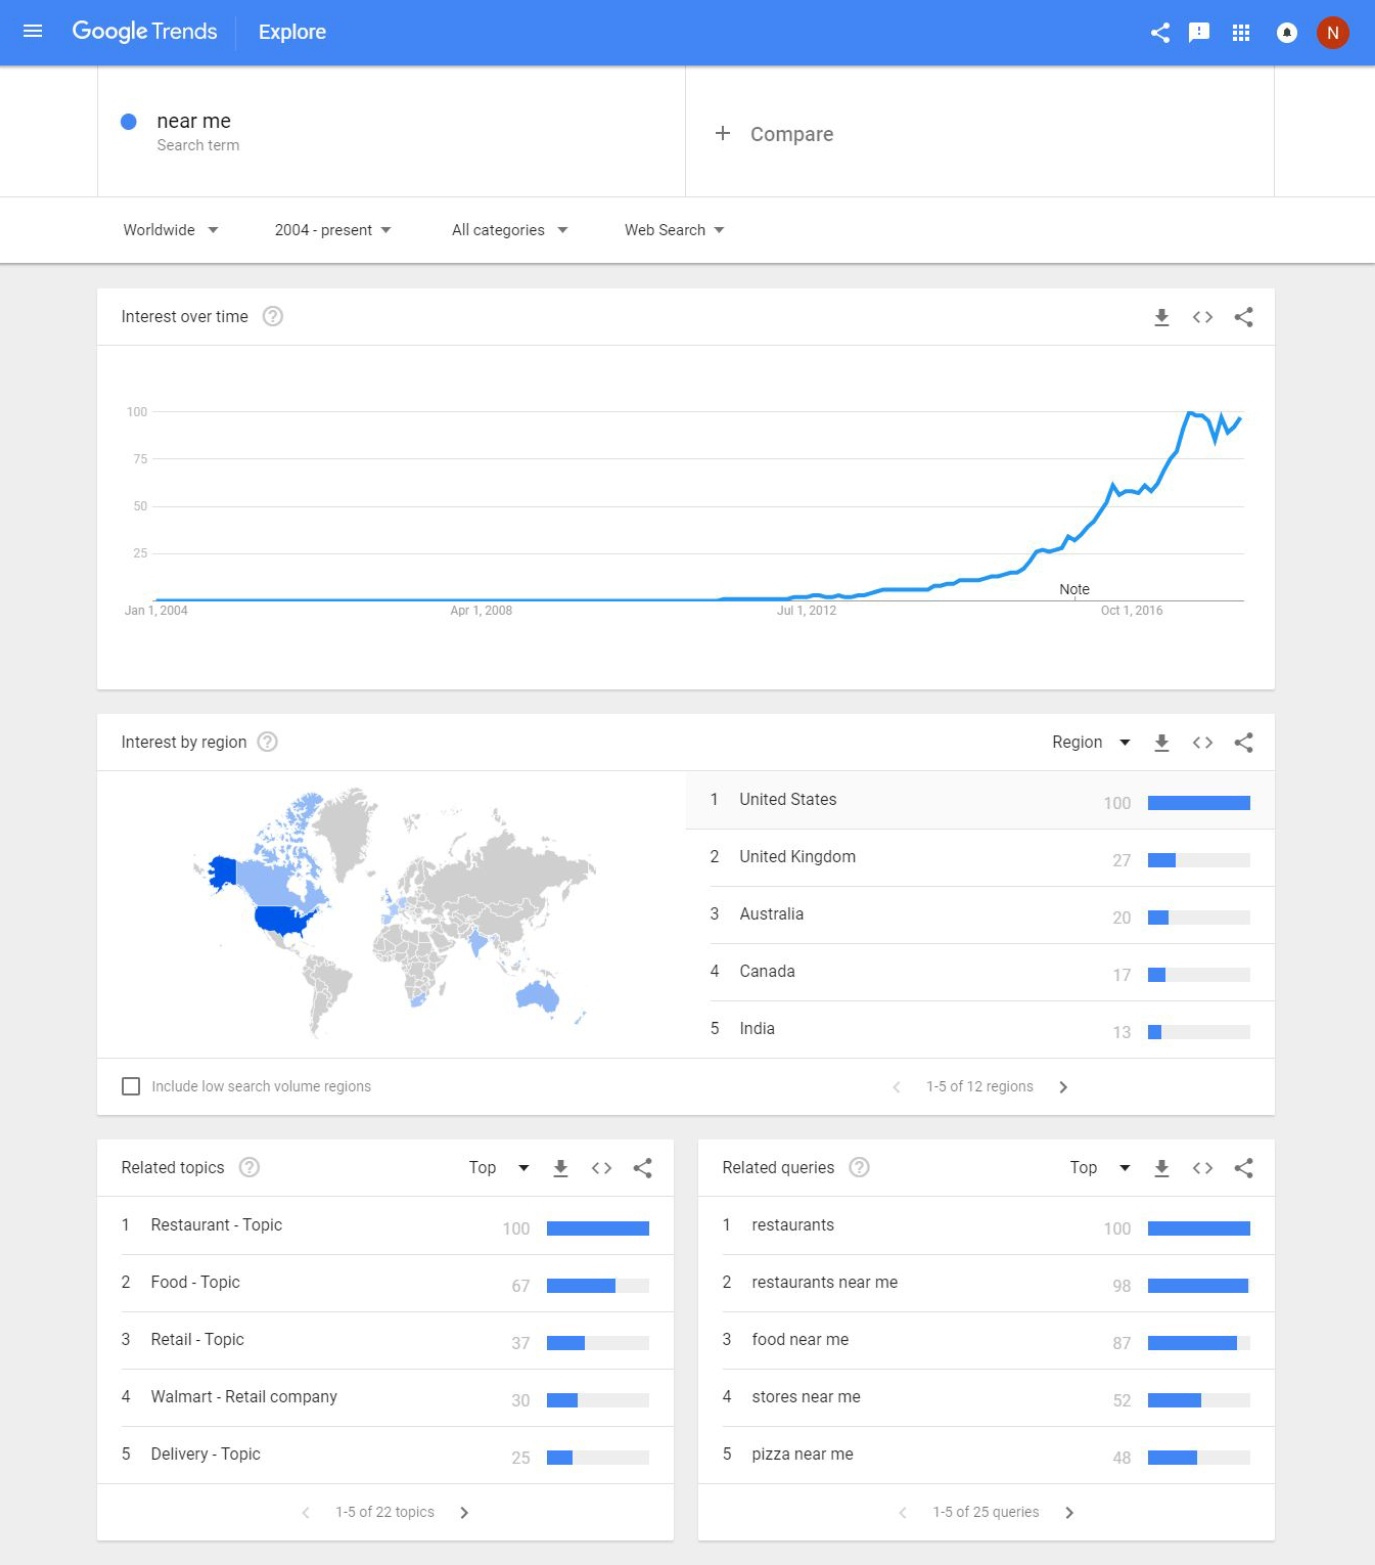Image resolution: width=1375 pixels, height=1565 pixels.
Task: Click help icon beside Related queries
Action: click(x=859, y=1167)
